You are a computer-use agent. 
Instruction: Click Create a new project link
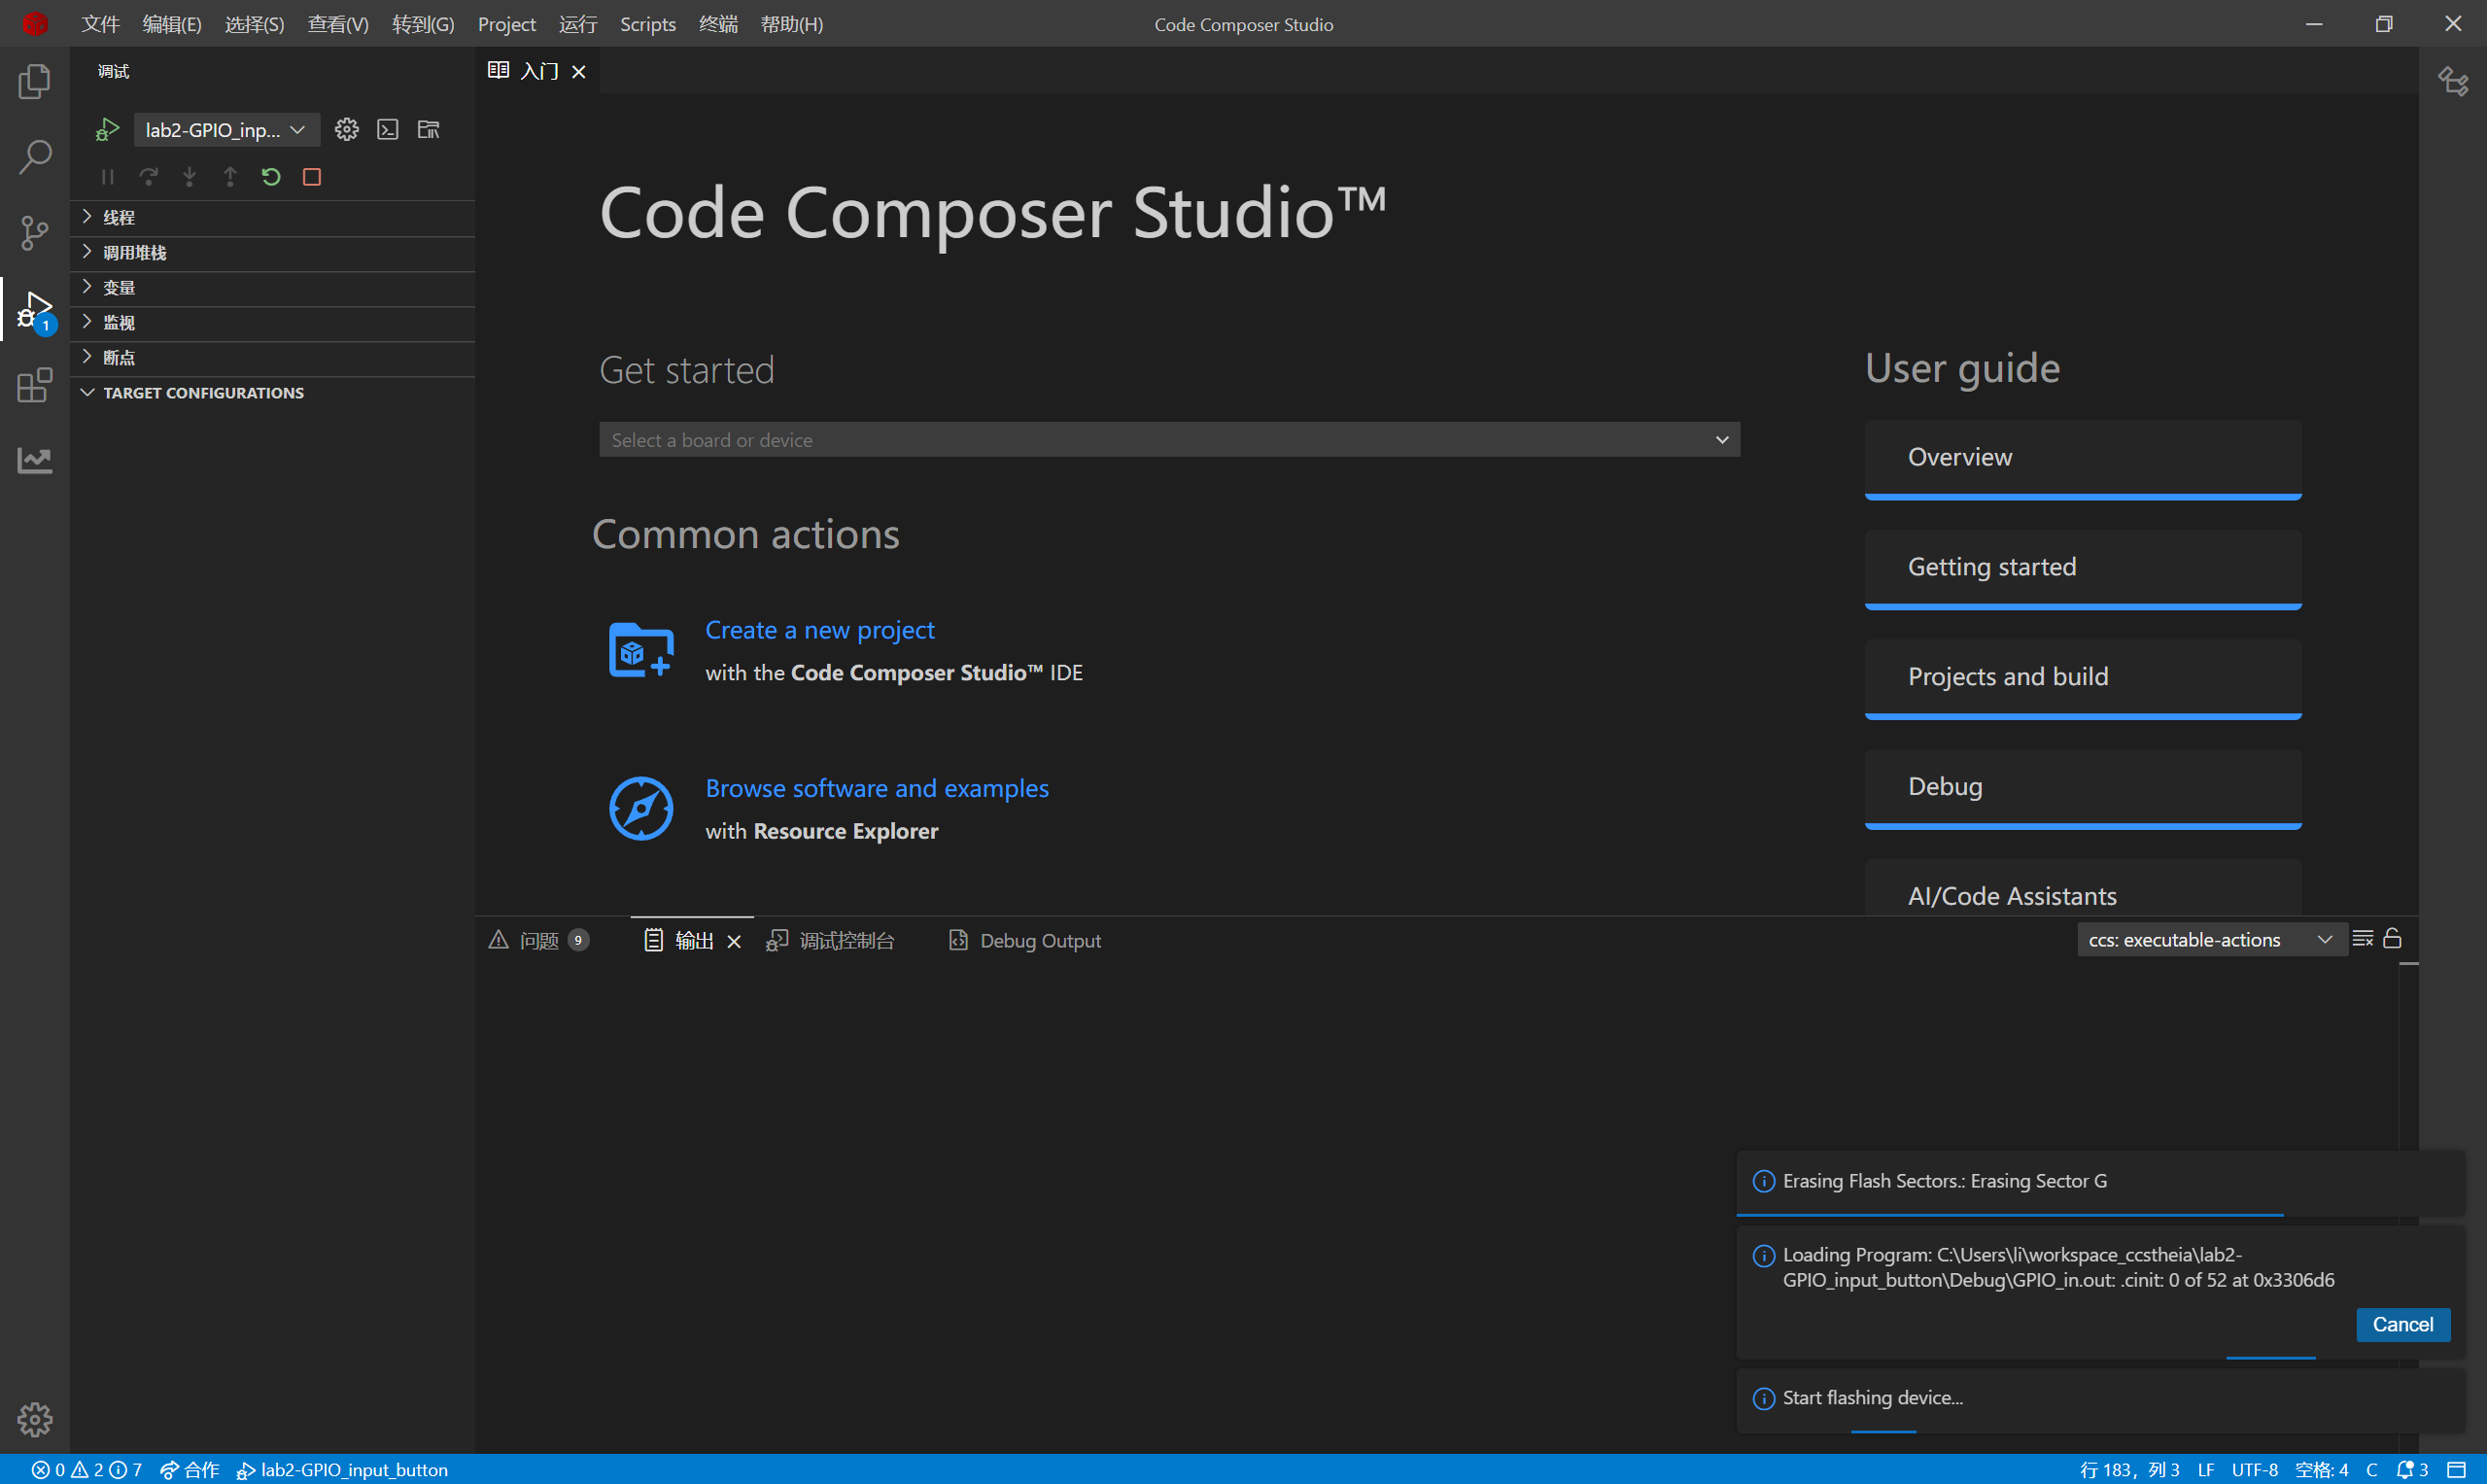tap(819, 630)
